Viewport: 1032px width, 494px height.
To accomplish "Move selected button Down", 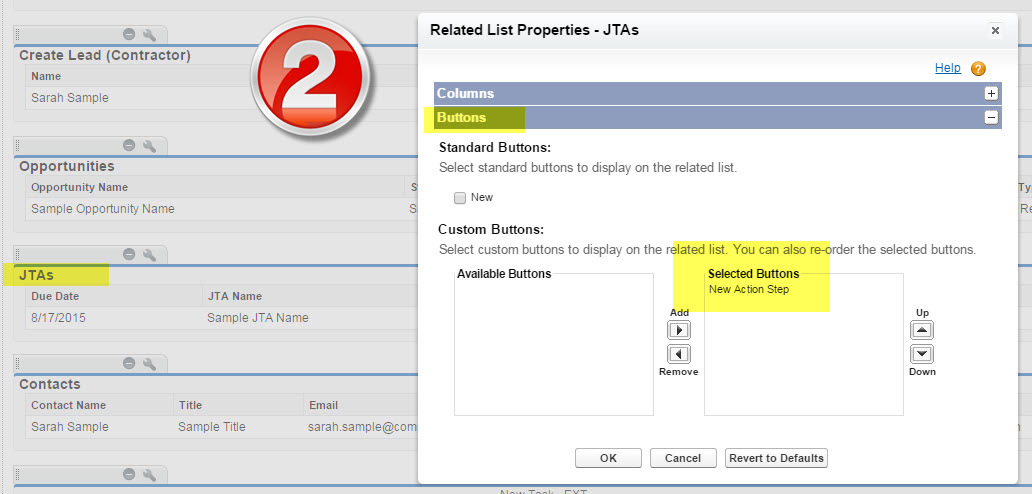I will (x=922, y=355).
